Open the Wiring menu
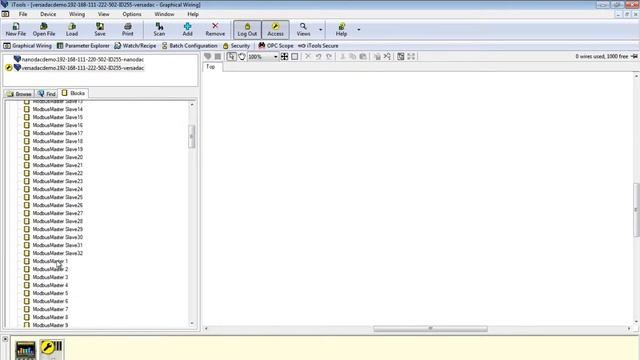The image size is (640, 360). pyautogui.click(x=77, y=14)
